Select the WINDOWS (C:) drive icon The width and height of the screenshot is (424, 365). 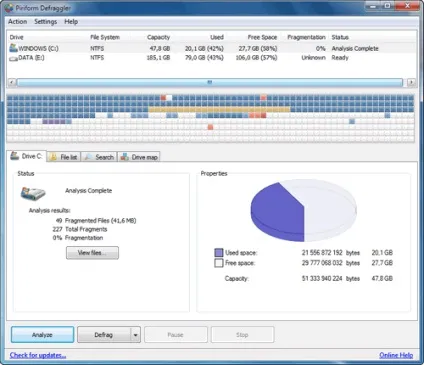point(13,48)
